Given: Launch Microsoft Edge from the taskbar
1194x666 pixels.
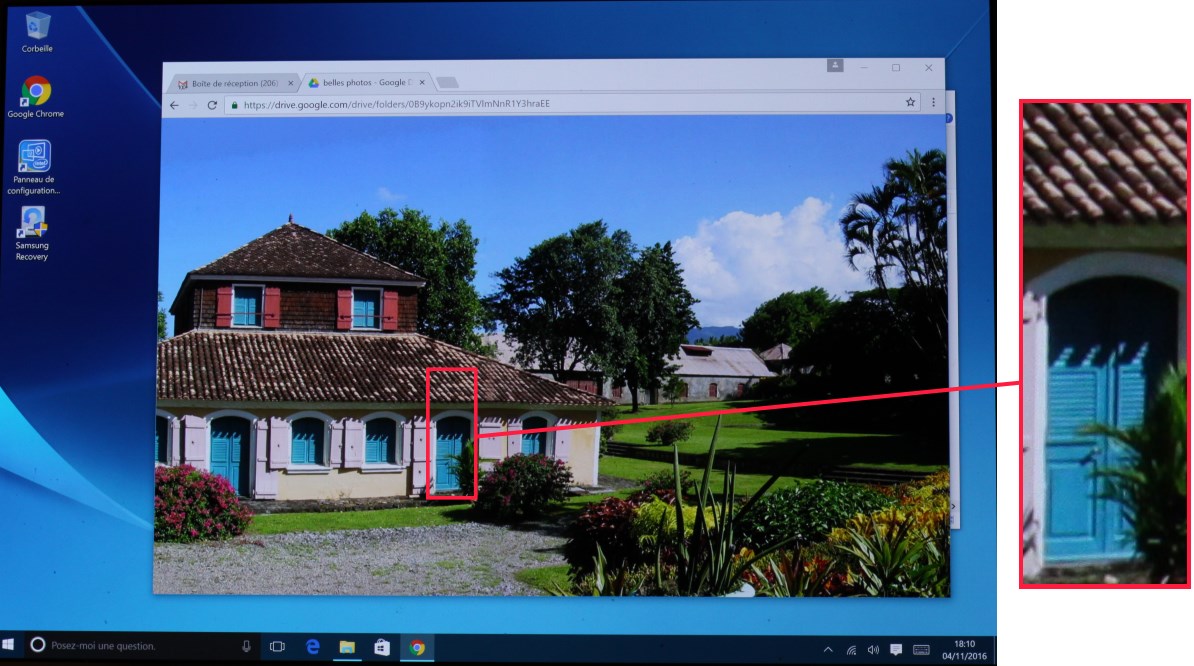Looking at the screenshot, I should (x=312, y=646).
